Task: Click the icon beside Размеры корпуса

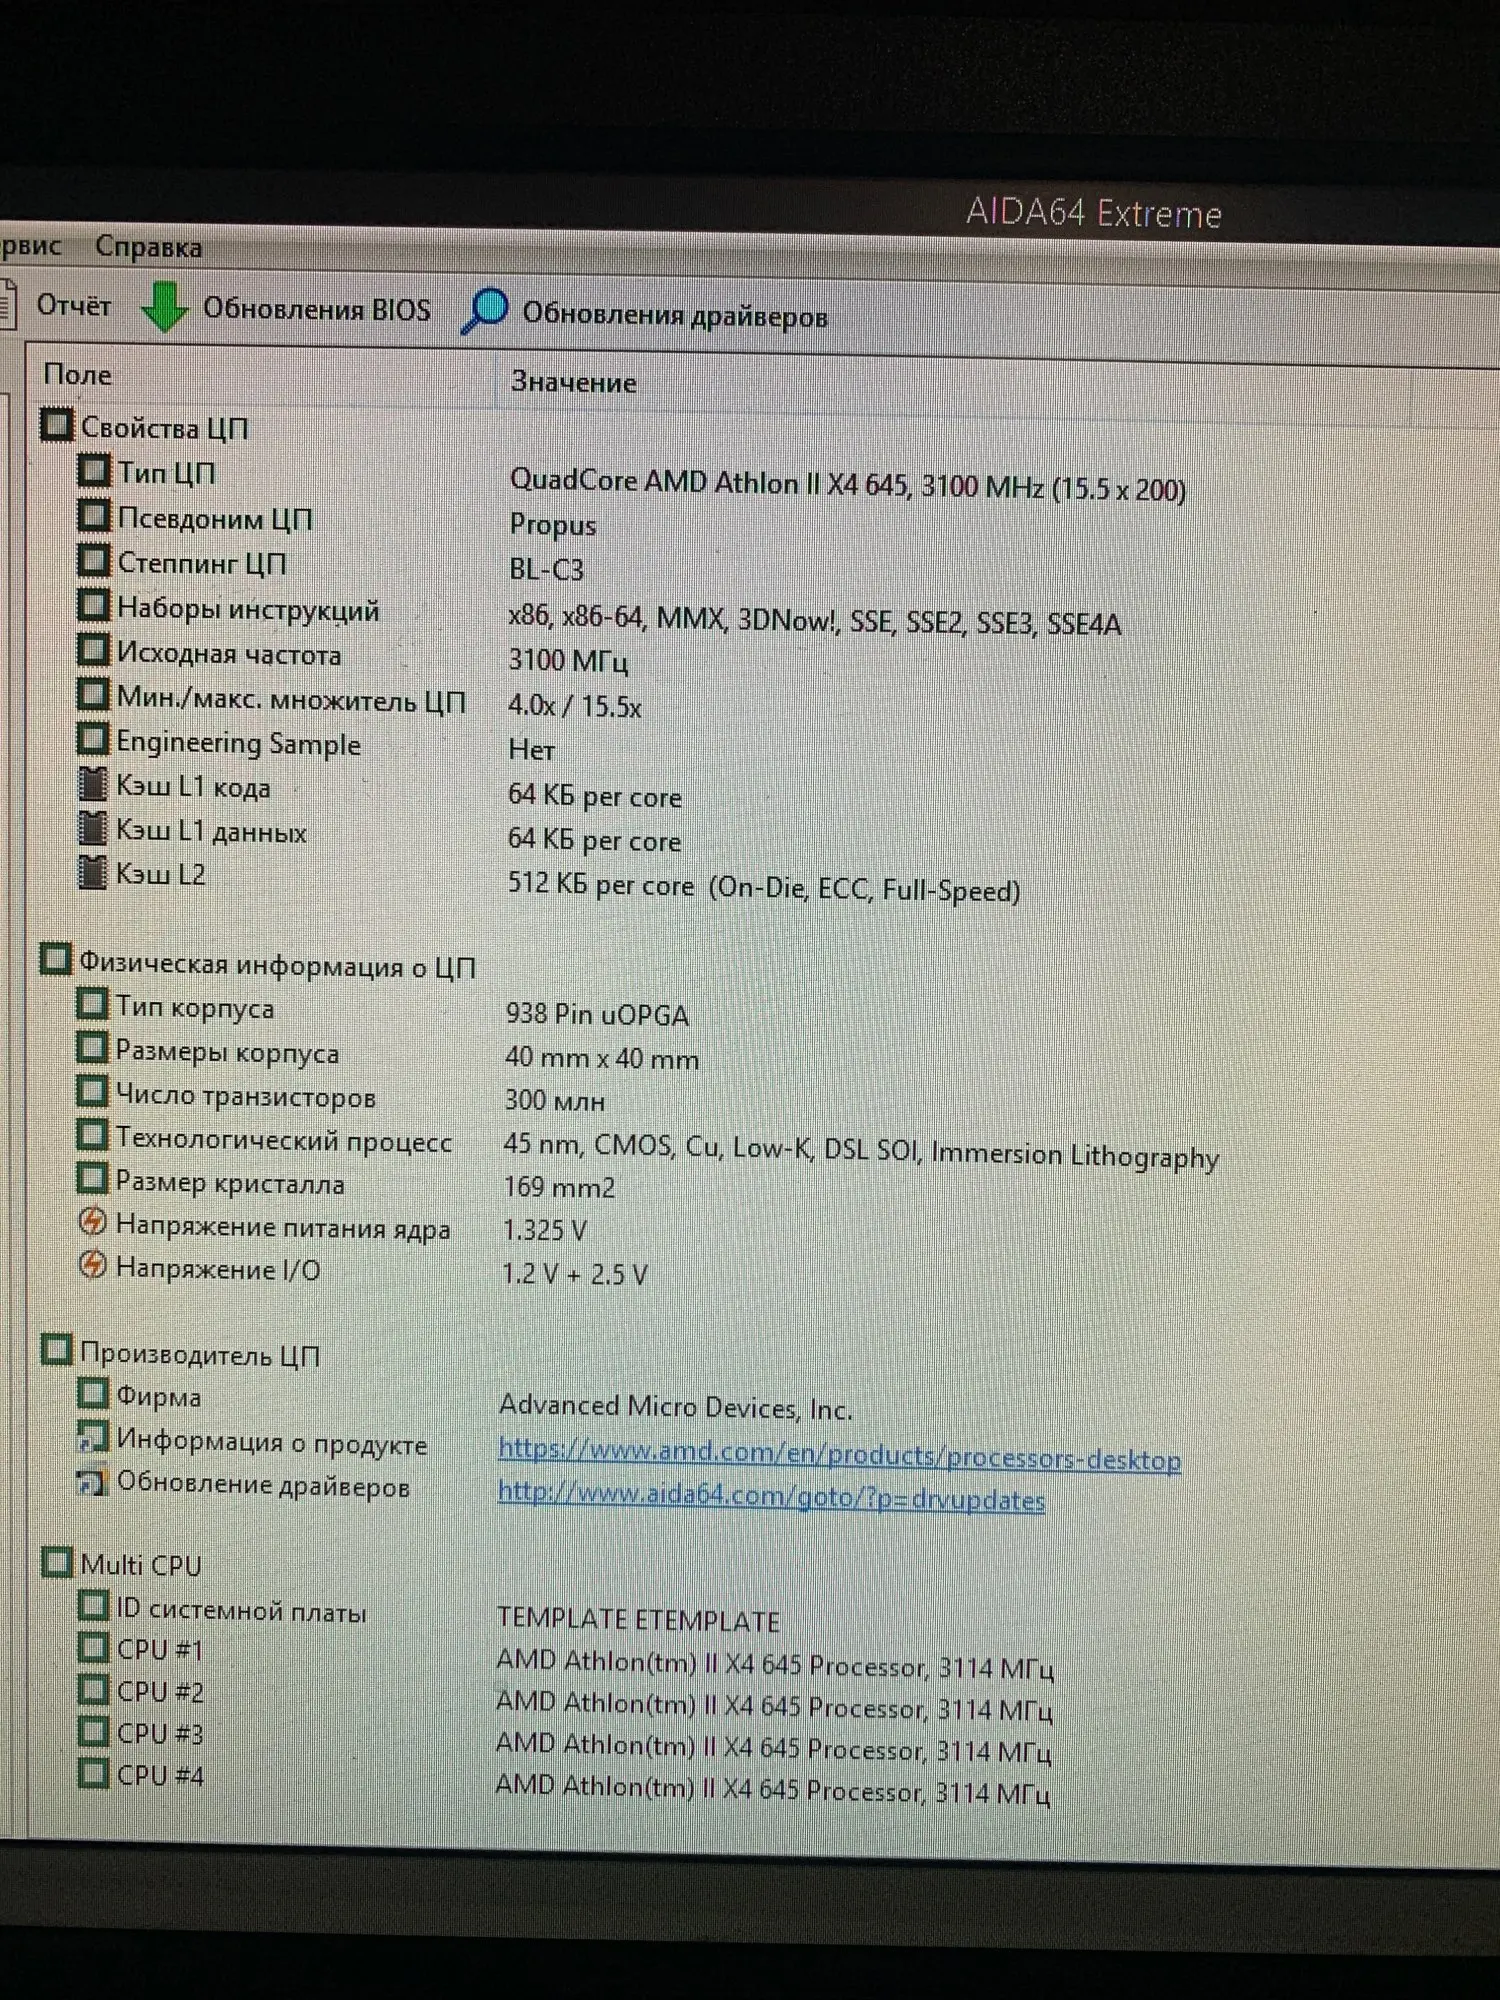Action: click(92, 1047)
